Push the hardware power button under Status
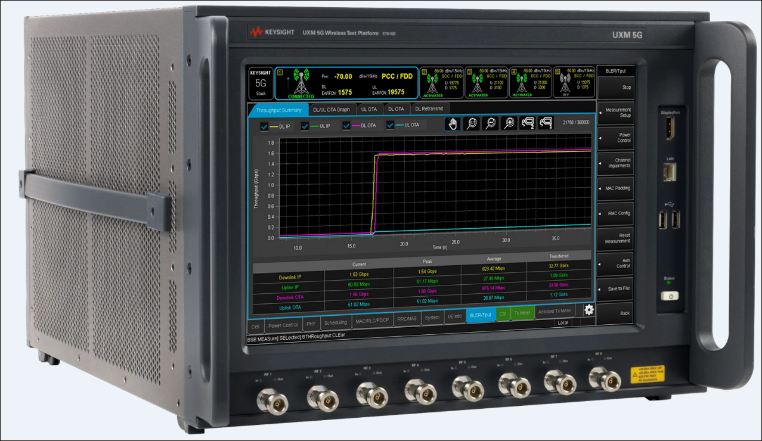The width and height of the screenshot is (762, 441). tap(670, 296)
